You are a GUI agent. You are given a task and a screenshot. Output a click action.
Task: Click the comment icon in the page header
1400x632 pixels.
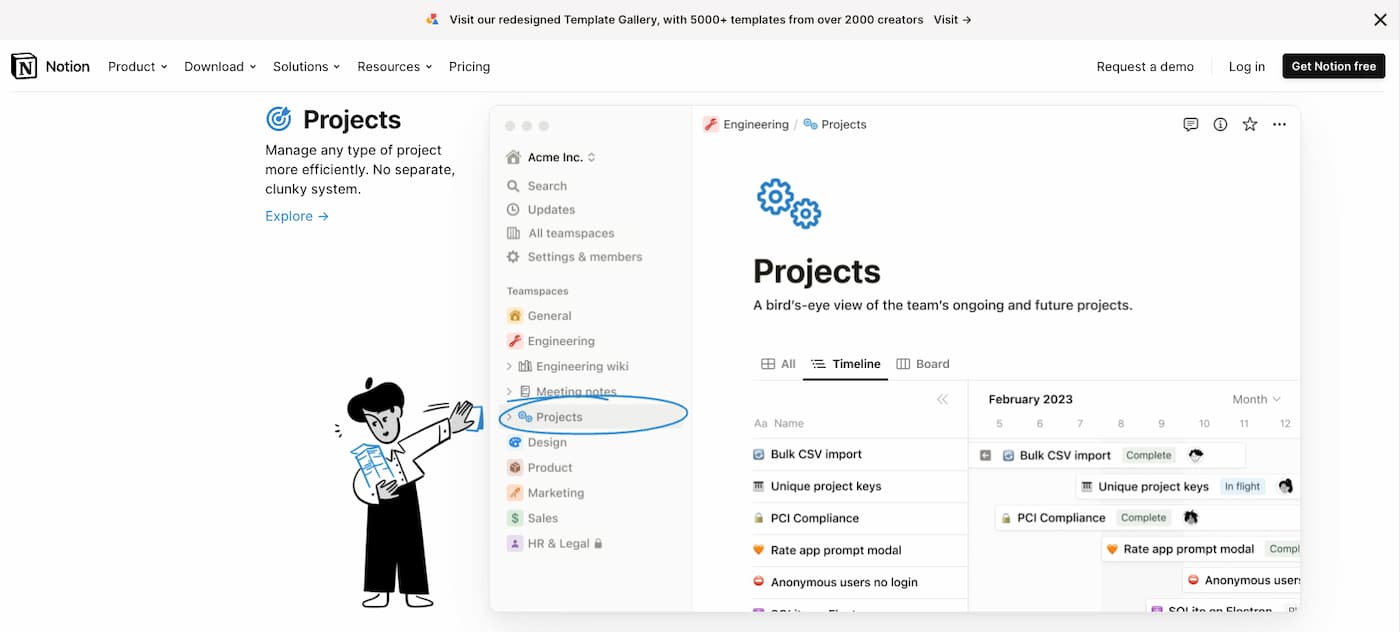tap(1190, 124)
